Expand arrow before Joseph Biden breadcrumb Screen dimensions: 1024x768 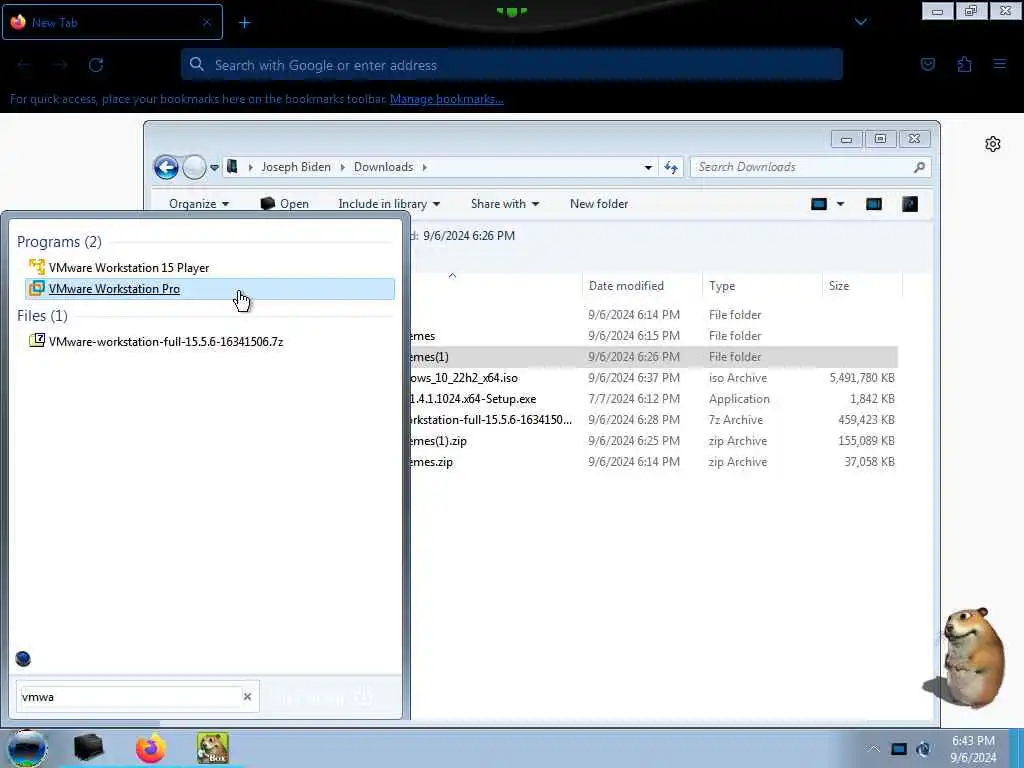(x=250, y=167)
